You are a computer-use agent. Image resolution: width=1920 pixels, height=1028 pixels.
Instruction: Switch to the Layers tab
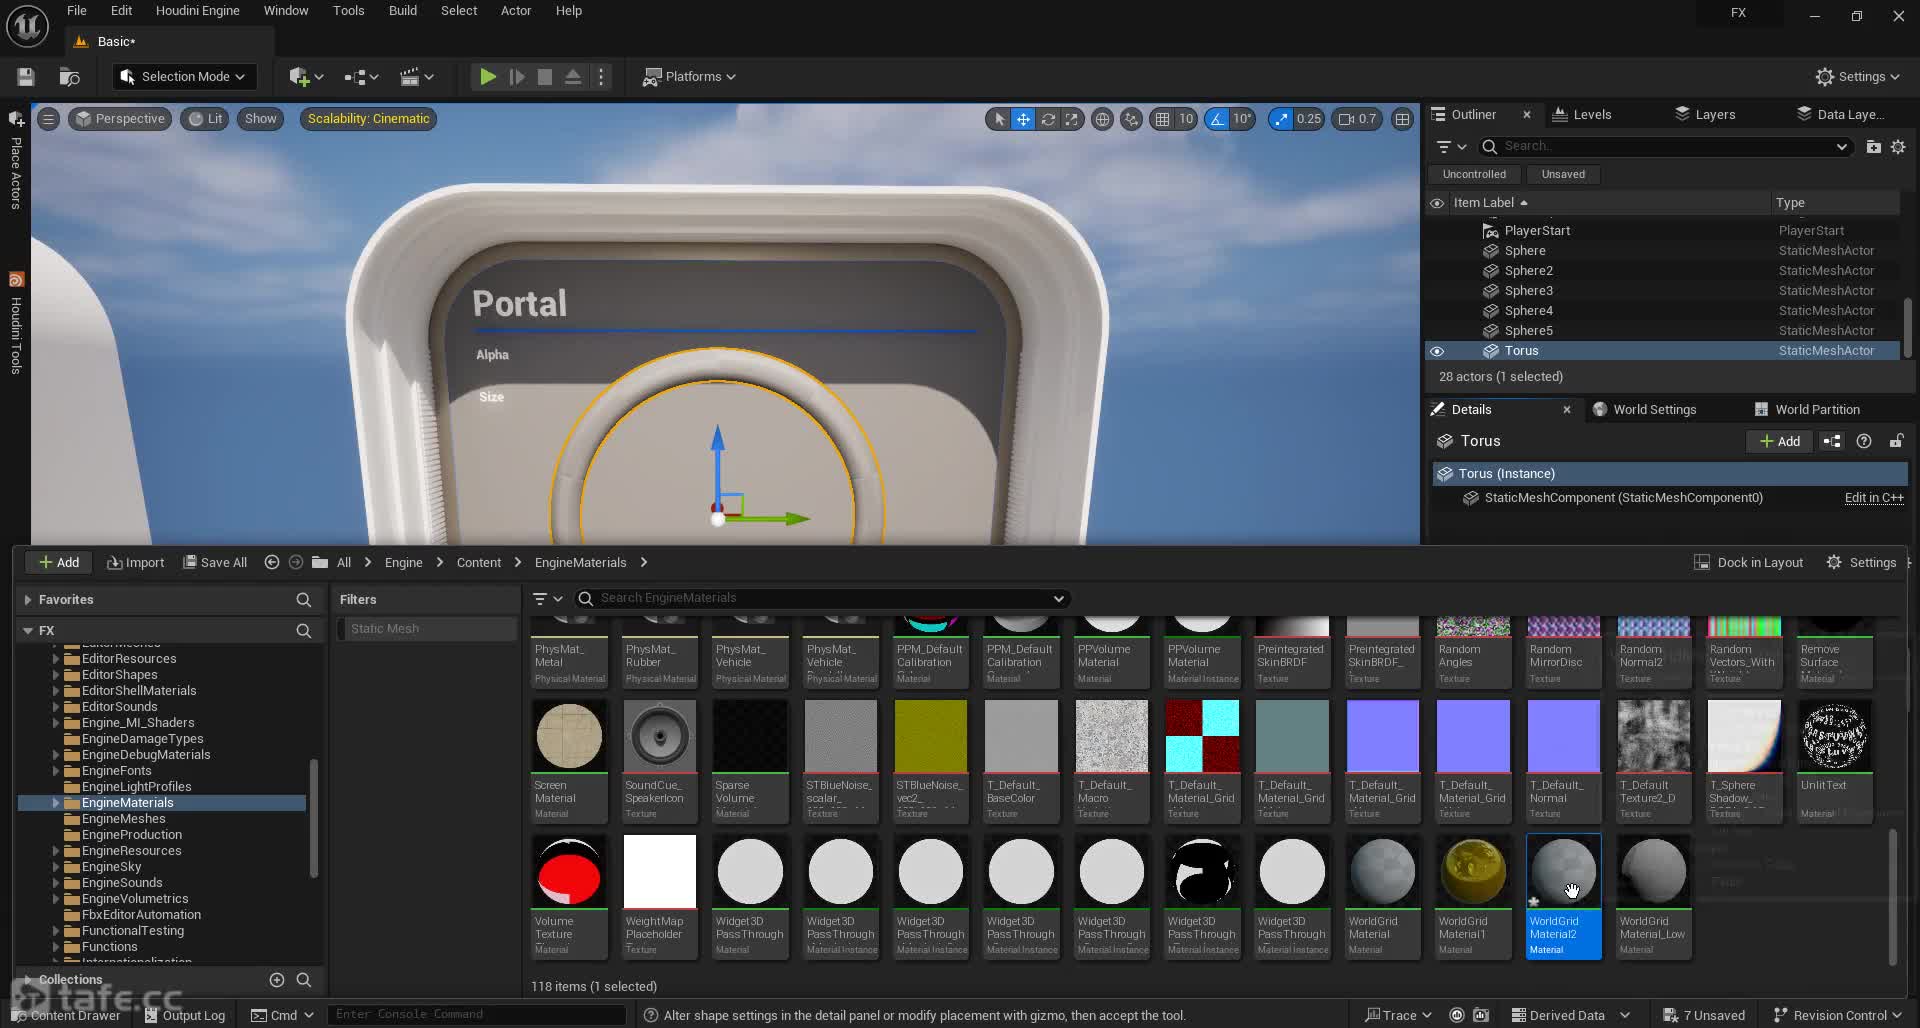tap(1705, 115)
